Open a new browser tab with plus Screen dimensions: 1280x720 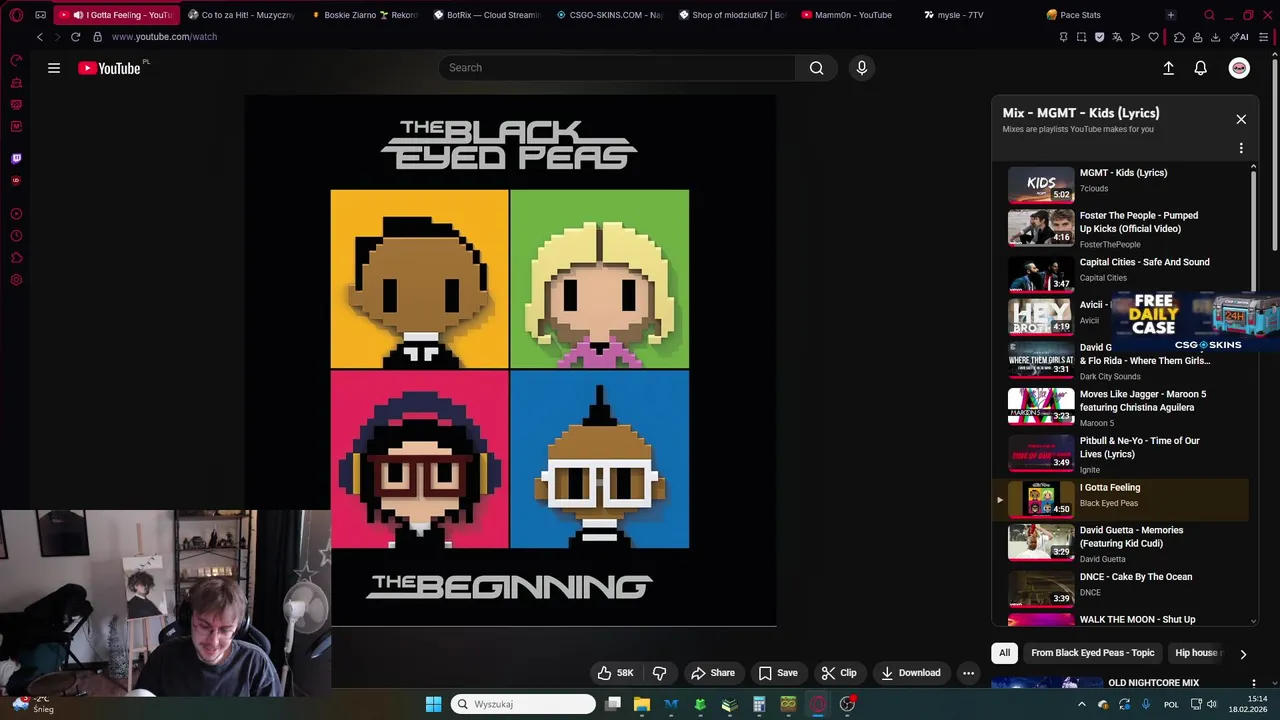tap(1170, 15)
